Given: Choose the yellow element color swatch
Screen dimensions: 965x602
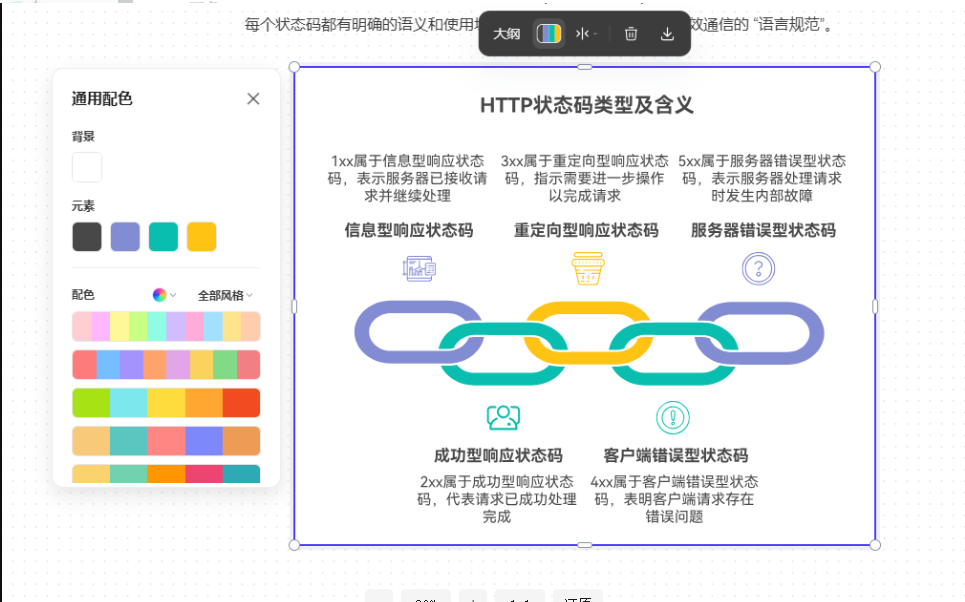Looking at the screenshot, I should click(x=201, y=237).
